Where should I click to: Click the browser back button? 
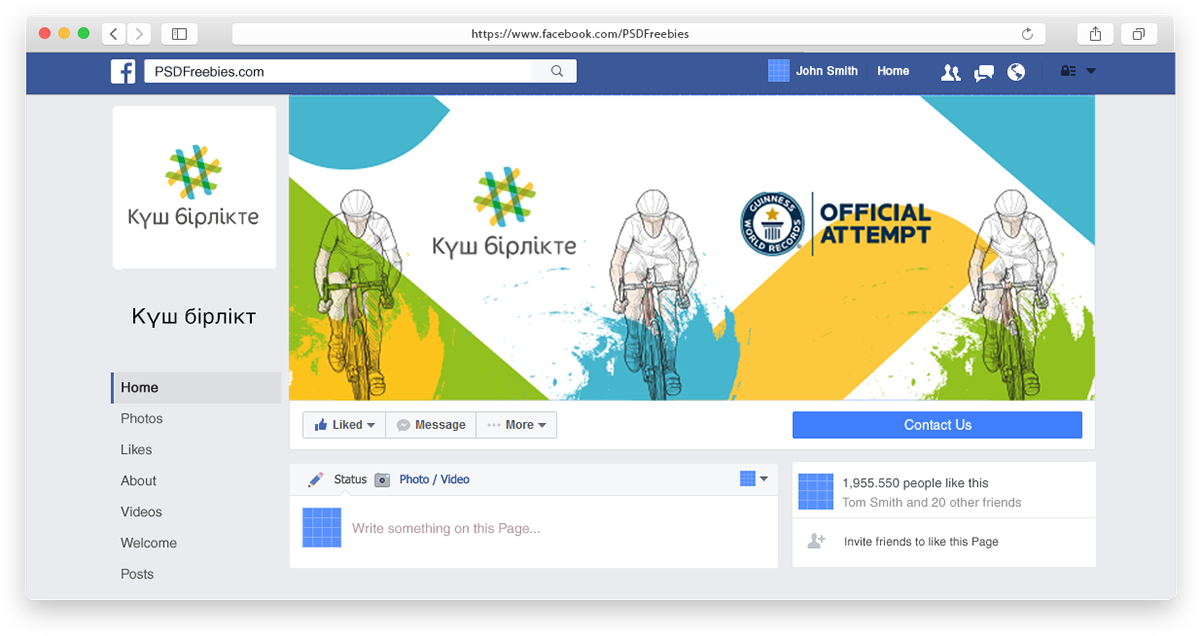(x=114, y=34)
